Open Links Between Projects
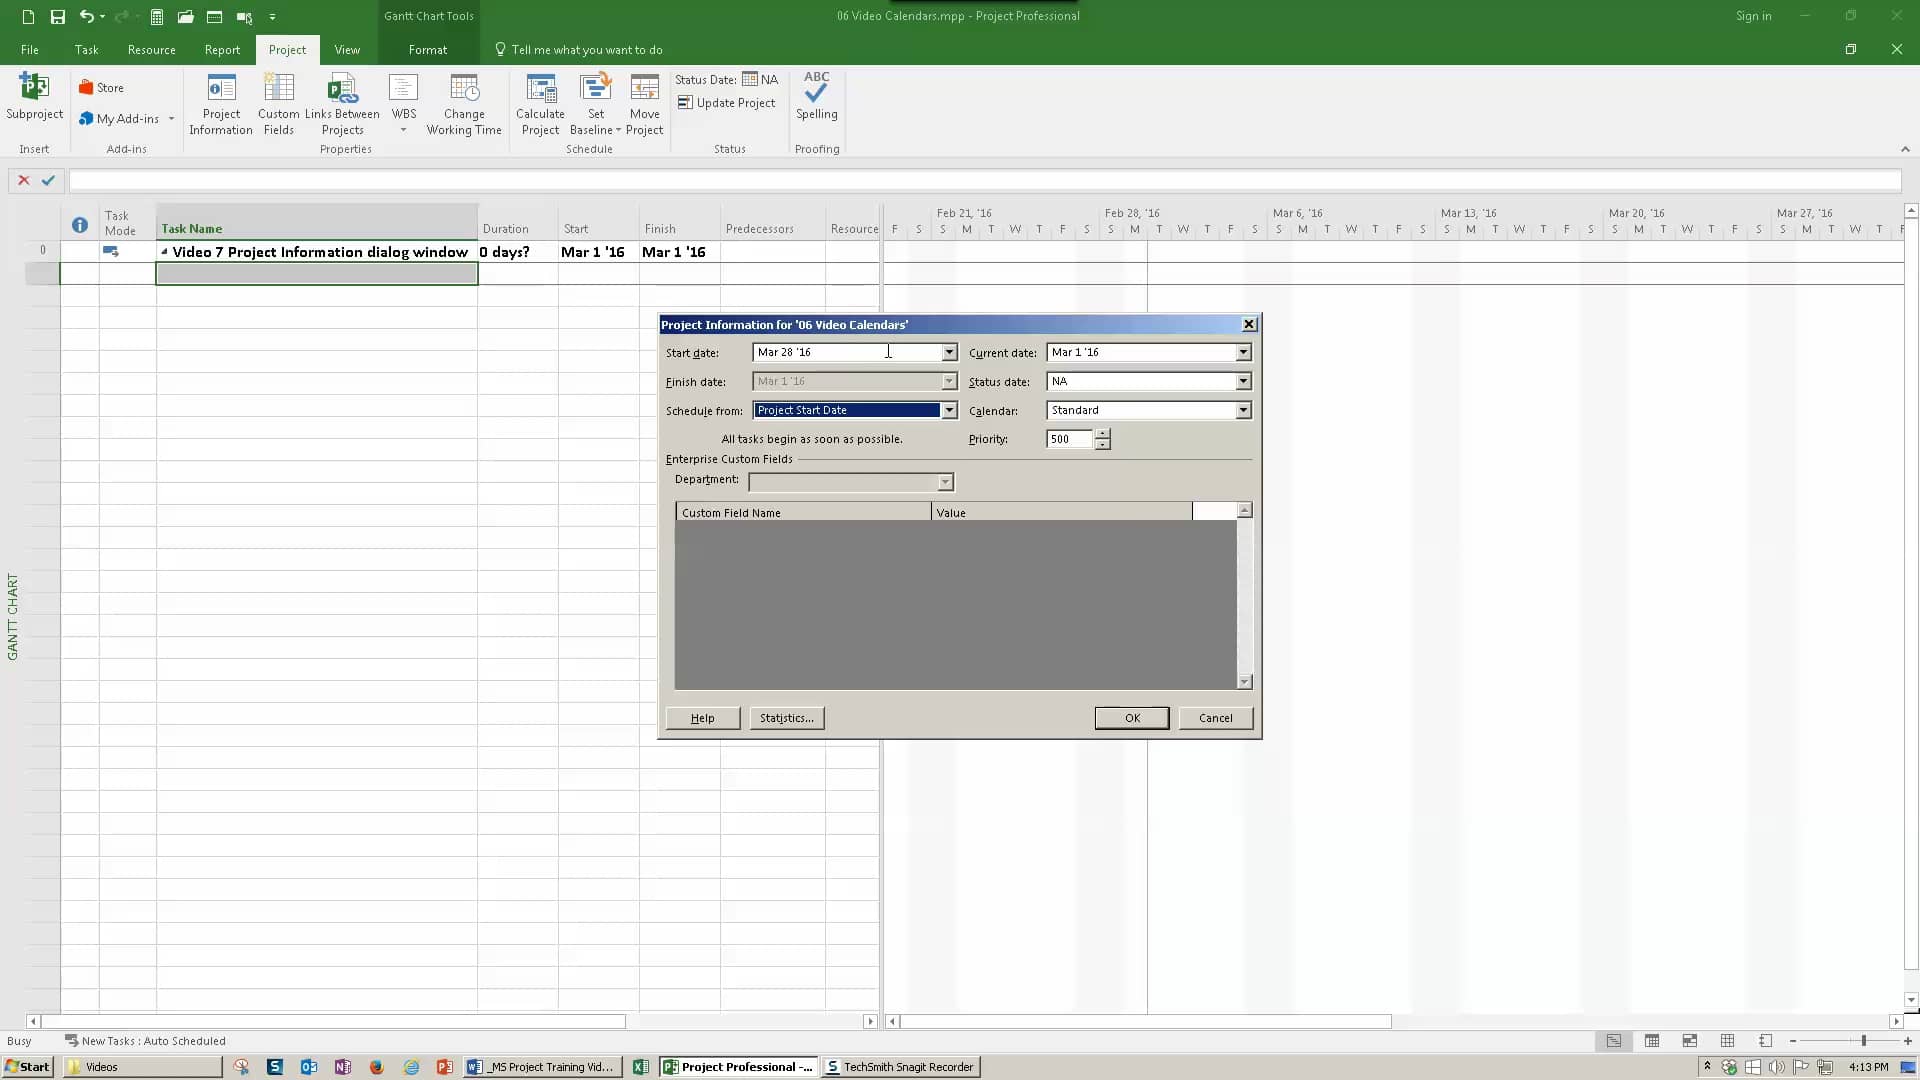The height and width of the screenshot is (1080, 1920). tap(343, 104)
